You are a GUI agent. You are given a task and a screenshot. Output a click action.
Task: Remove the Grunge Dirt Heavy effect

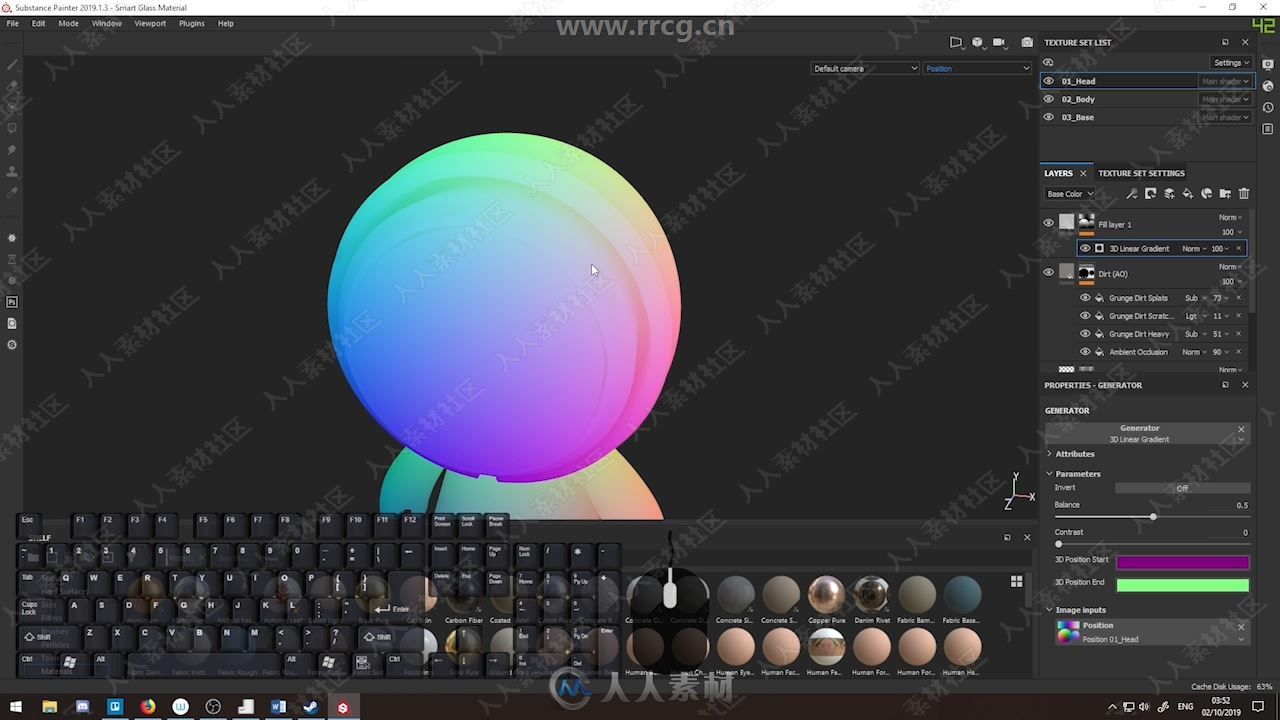[x=1238, y=334]
